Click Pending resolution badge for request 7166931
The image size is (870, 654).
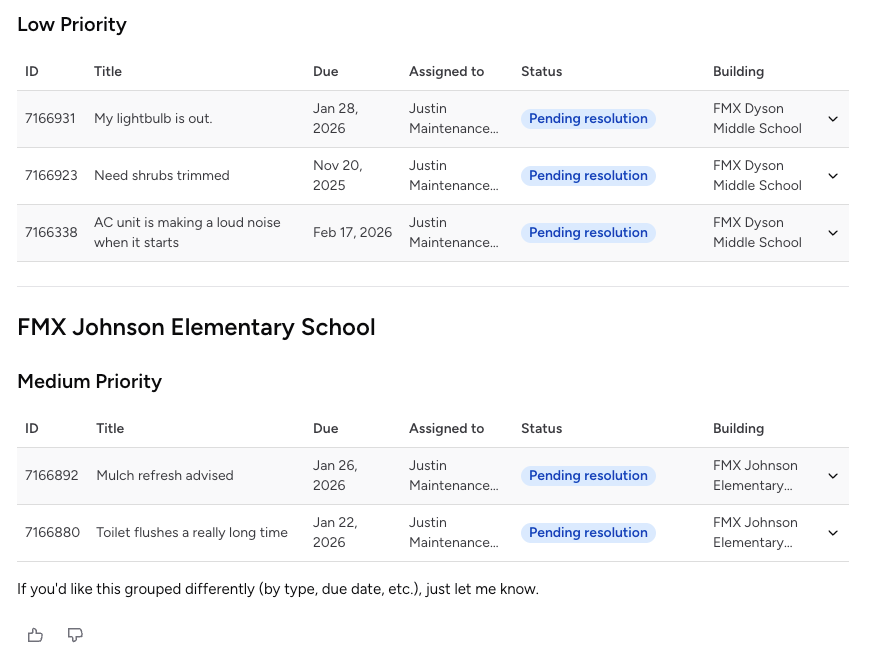pos(588,119)
